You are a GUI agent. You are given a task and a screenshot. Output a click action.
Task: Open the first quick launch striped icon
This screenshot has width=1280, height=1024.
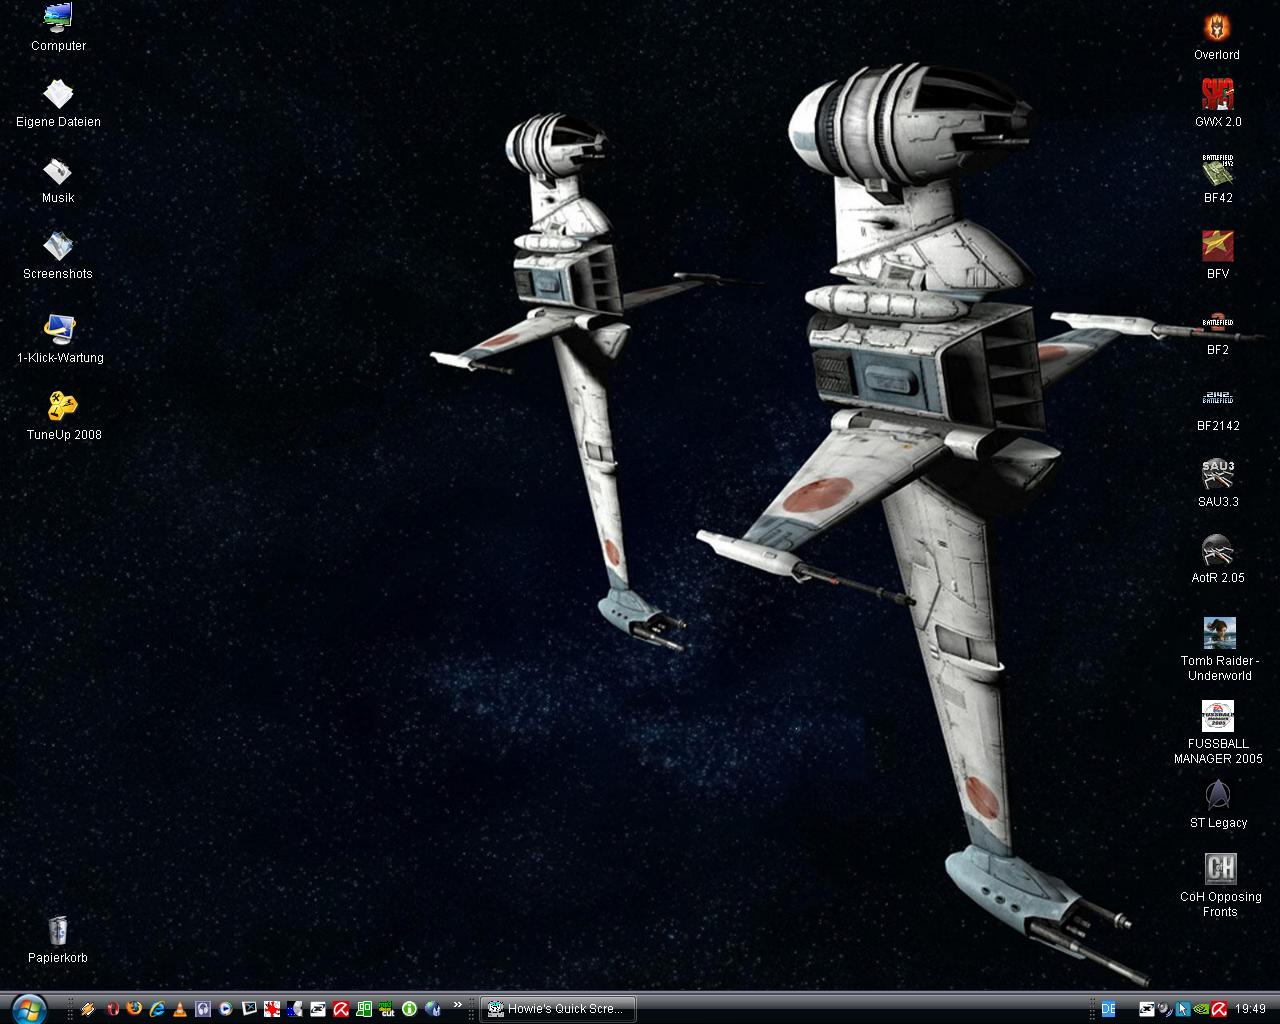(x=88, y=1009)
